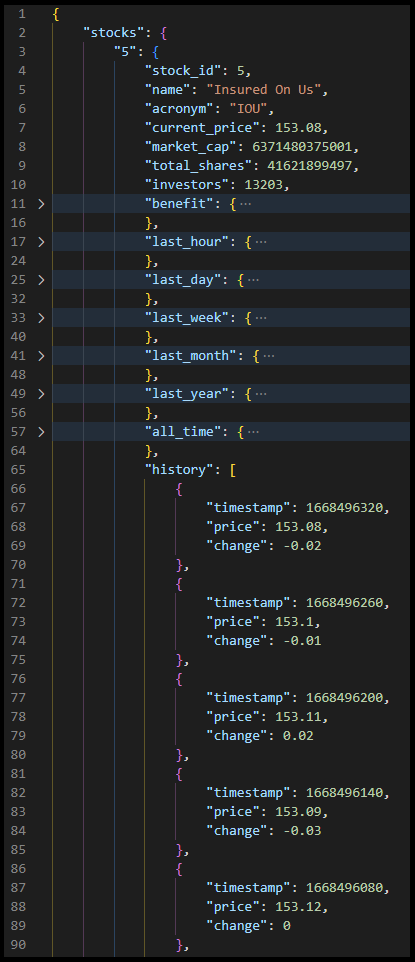Click the timestamp value 1668496140

(x=343, y=793)
